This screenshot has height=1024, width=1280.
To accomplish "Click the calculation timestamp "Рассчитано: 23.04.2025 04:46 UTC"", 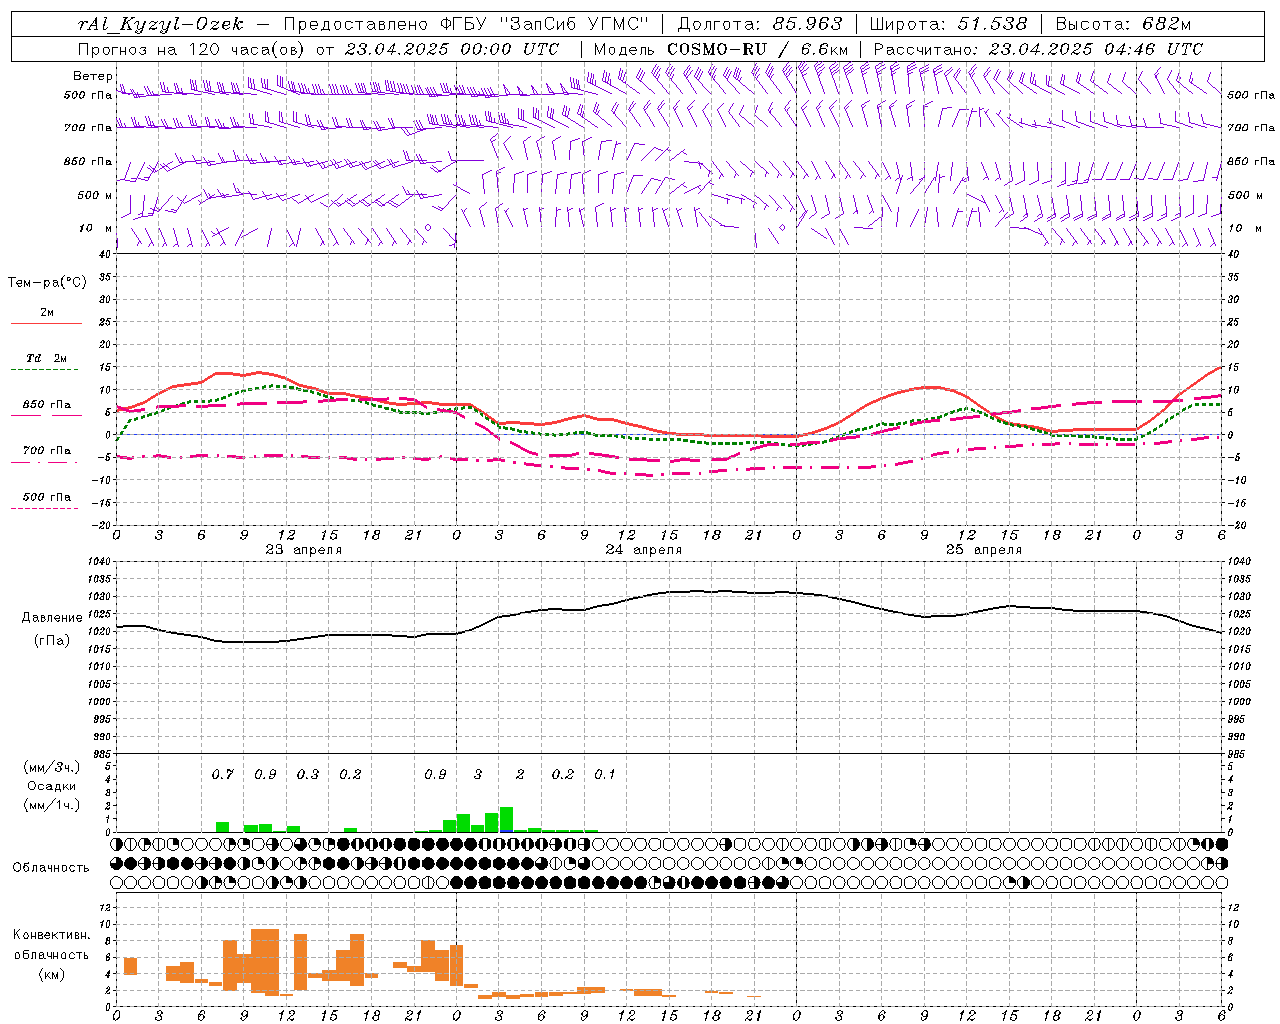I will (x=1038, y=49).
